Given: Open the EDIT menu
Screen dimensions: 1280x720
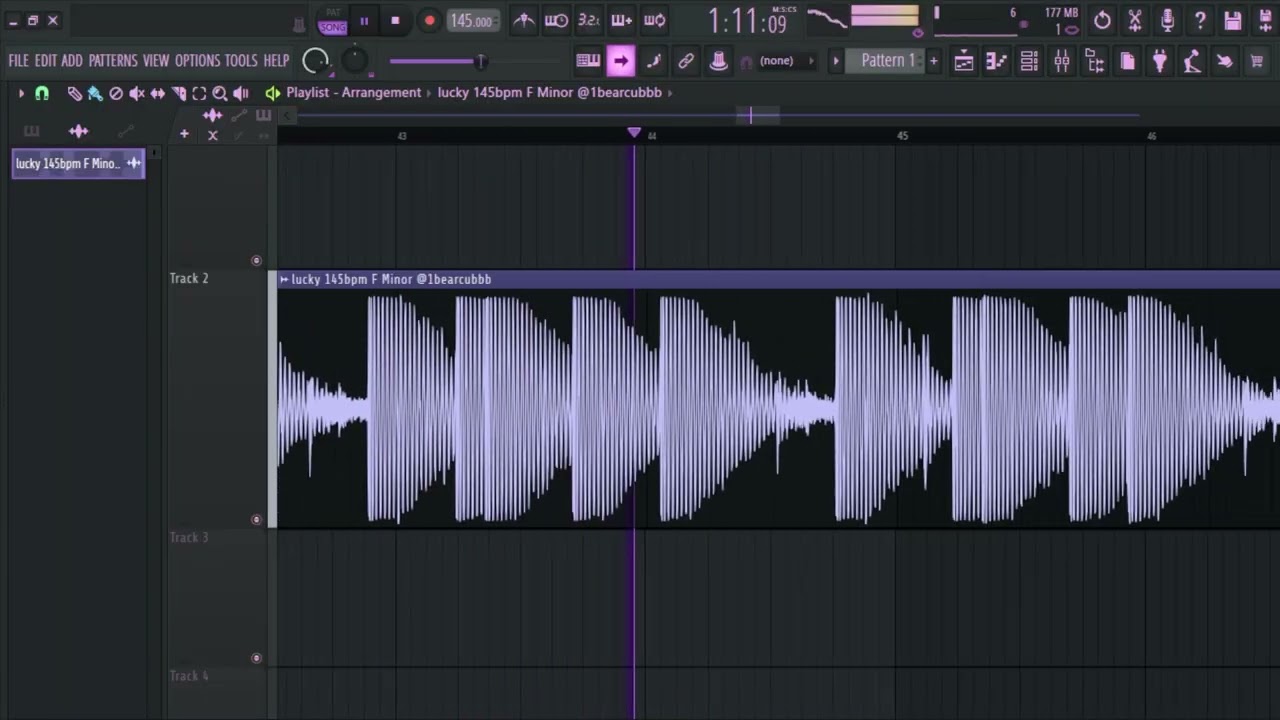Looking at the screenshot, I should (46, 61).
